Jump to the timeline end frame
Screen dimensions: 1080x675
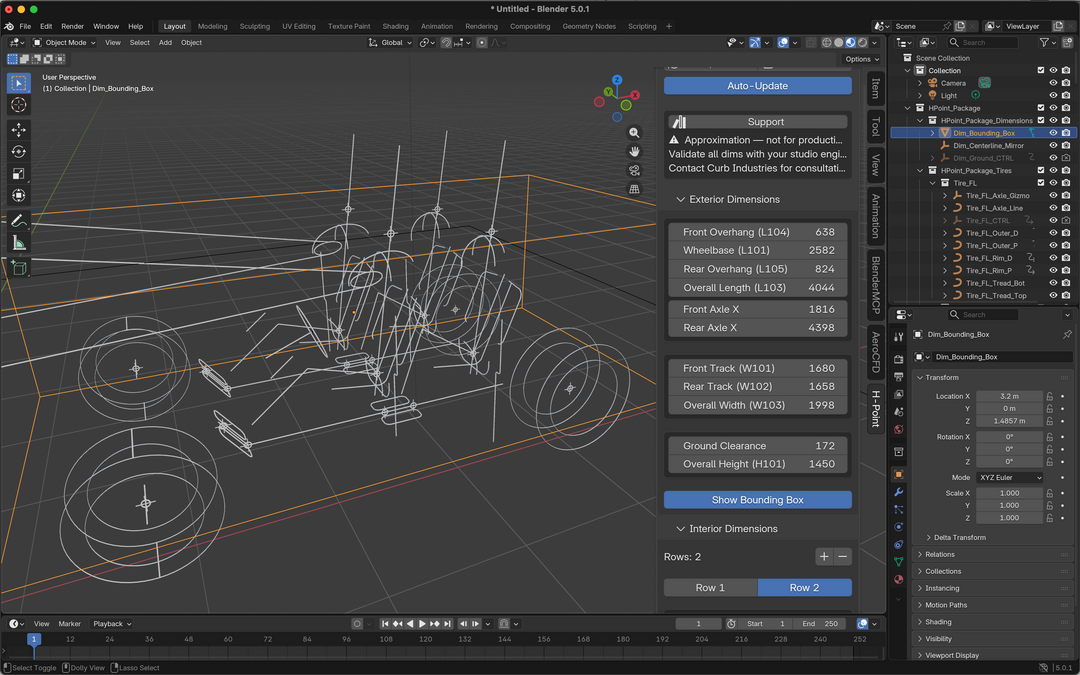[x=448, y=623]
